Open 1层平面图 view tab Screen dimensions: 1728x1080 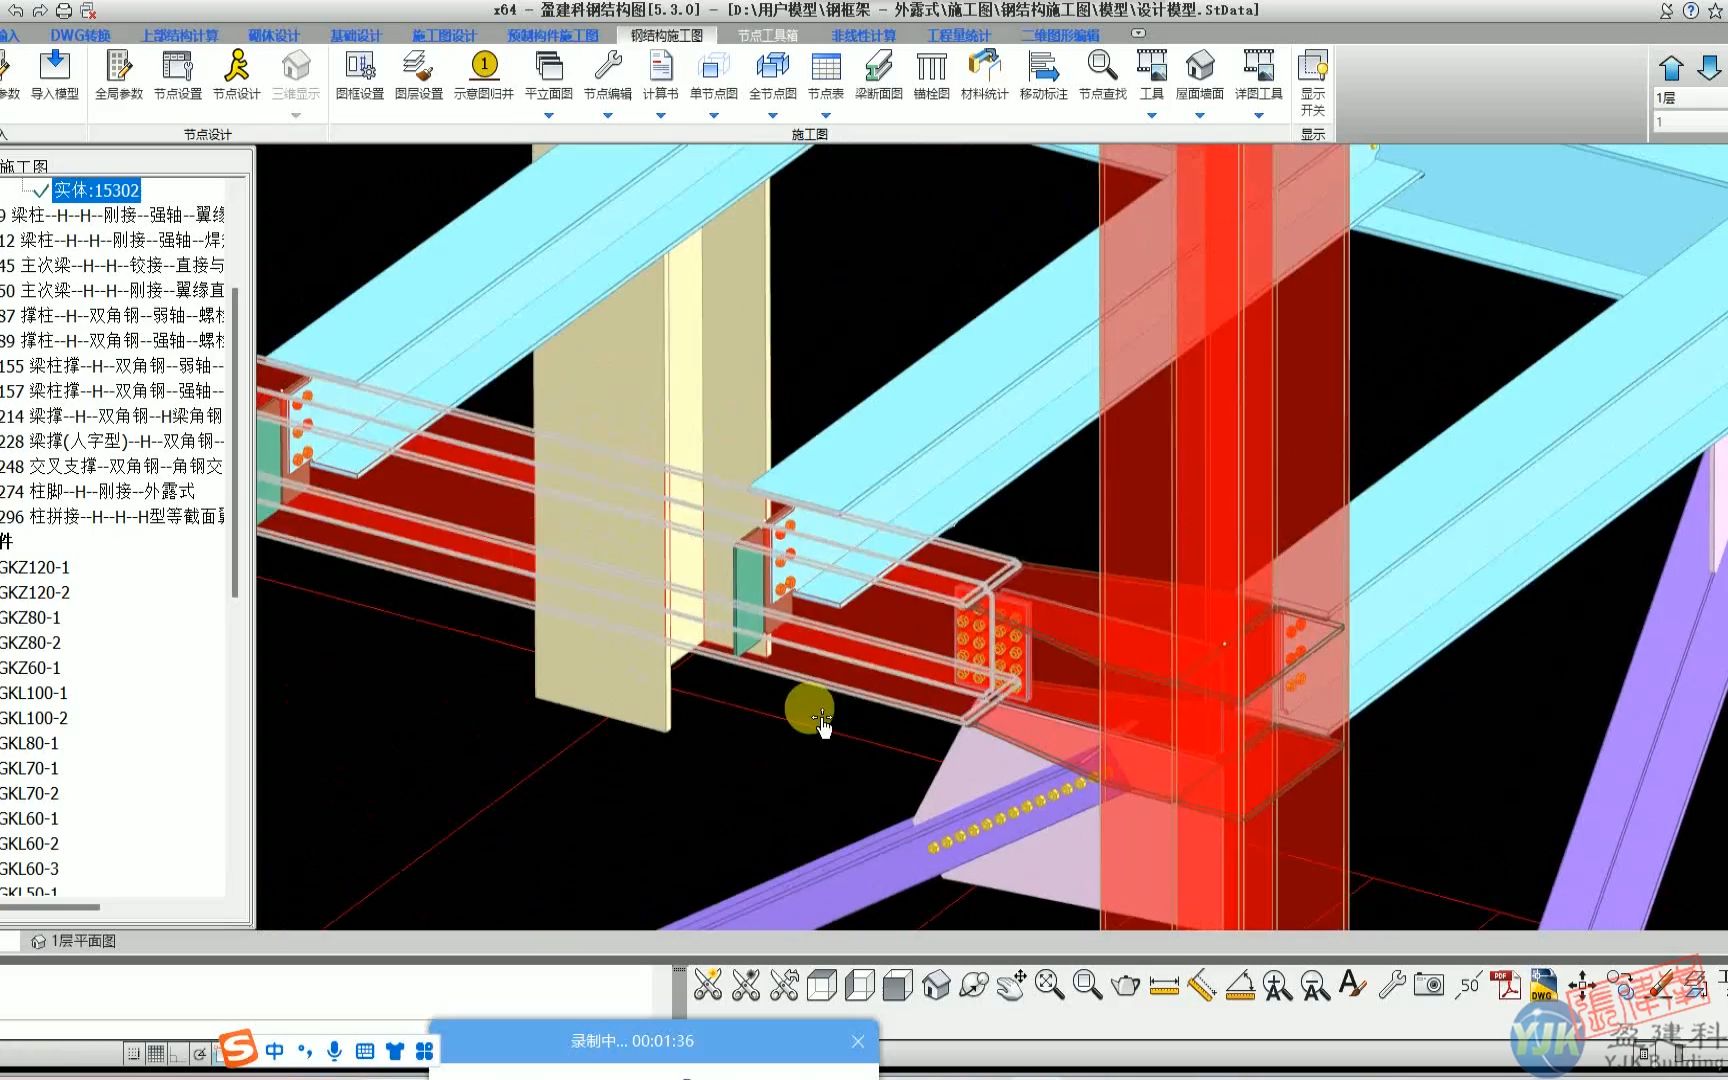[75, 941]
